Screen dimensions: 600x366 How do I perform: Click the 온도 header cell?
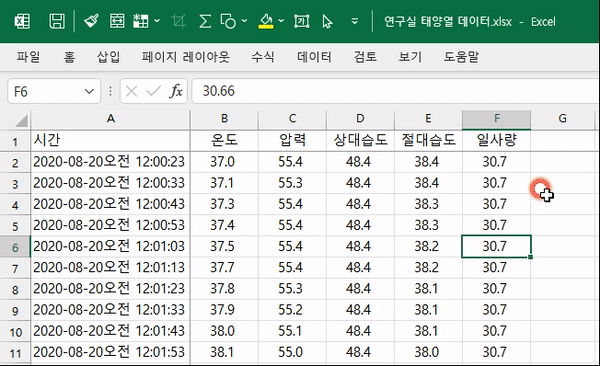pyautogui.click(x=224, y=141)
